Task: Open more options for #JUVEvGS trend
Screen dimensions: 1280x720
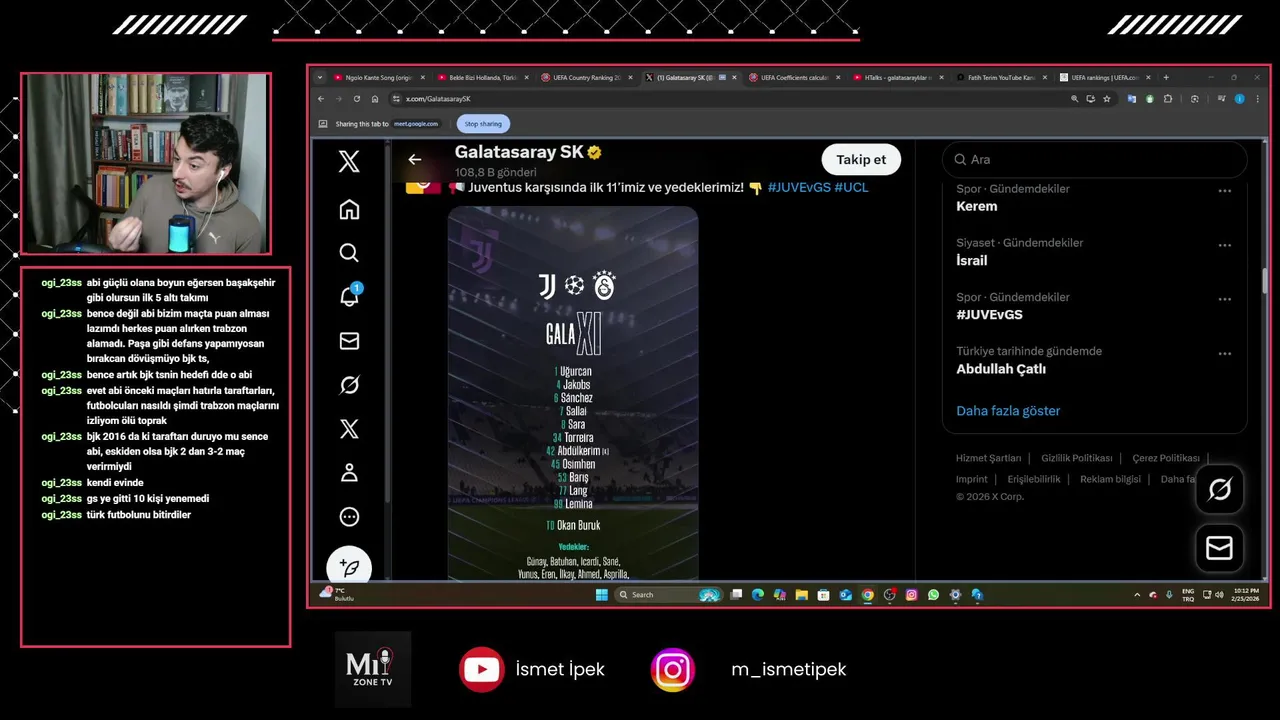Action: pos(1224,299)
